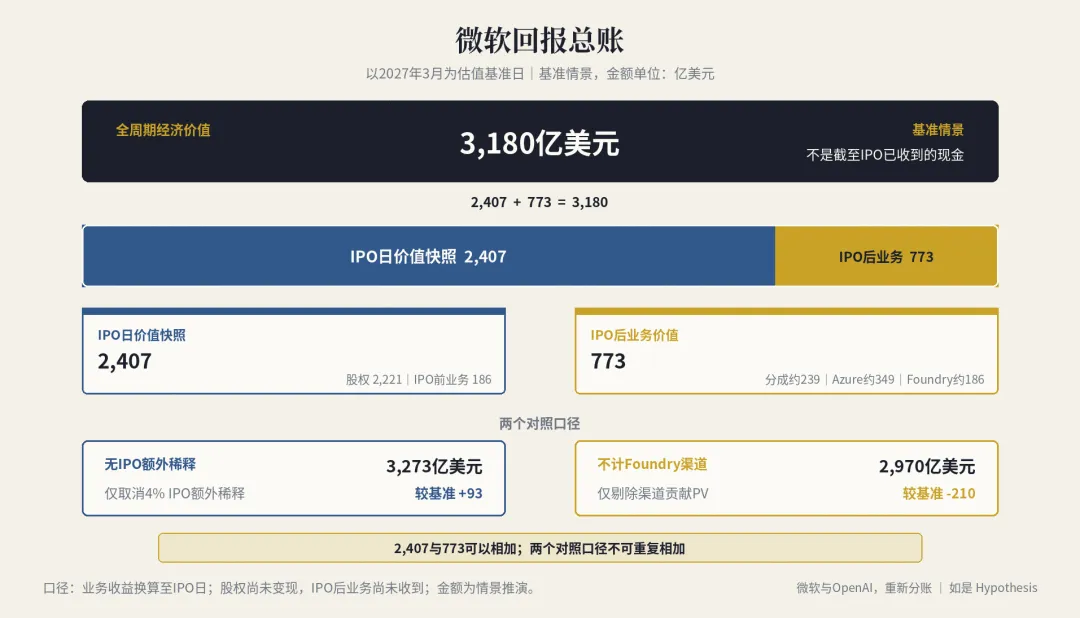Click the 基准情景 label in dark banner
This screenshot has height=618, width=1080.
click(x=937, y=130)
